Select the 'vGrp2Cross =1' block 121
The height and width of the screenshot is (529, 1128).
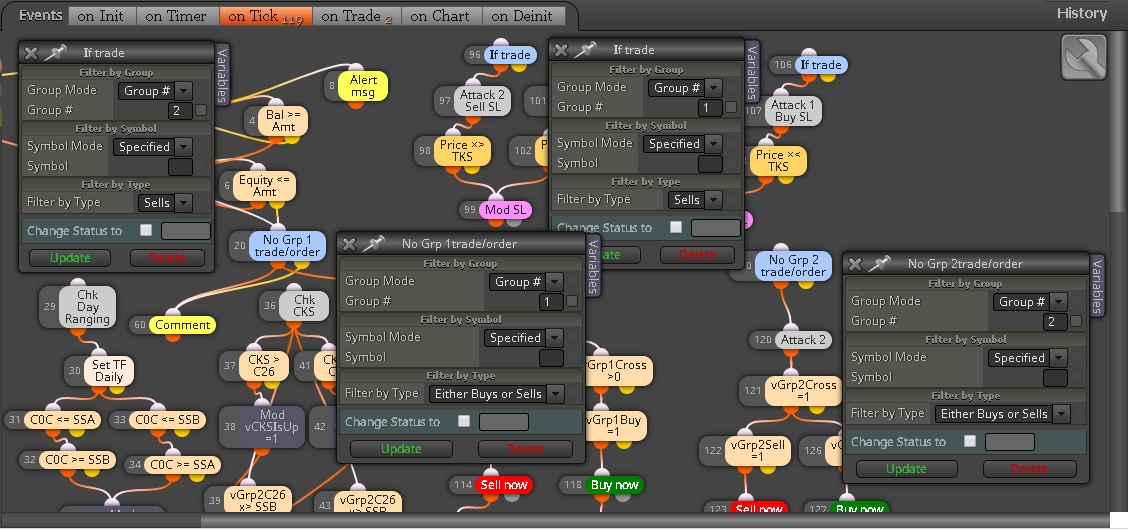(x=803, y=391)
